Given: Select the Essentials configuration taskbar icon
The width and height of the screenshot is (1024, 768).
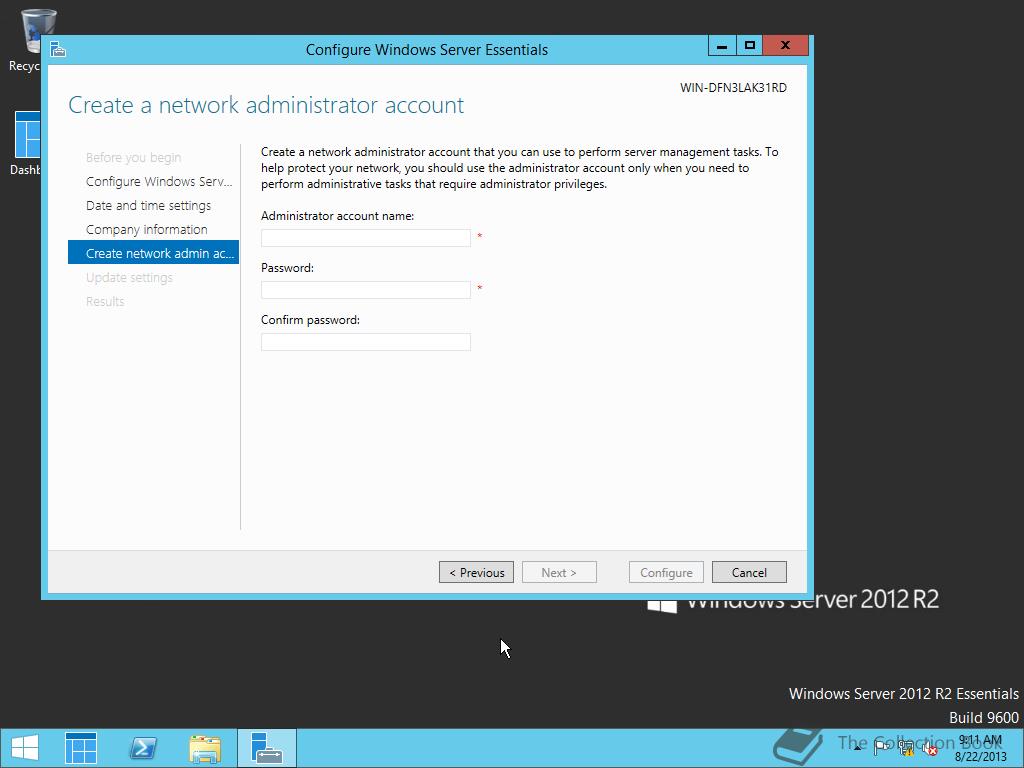Looking at the screenshot, I should click(266, 748).
